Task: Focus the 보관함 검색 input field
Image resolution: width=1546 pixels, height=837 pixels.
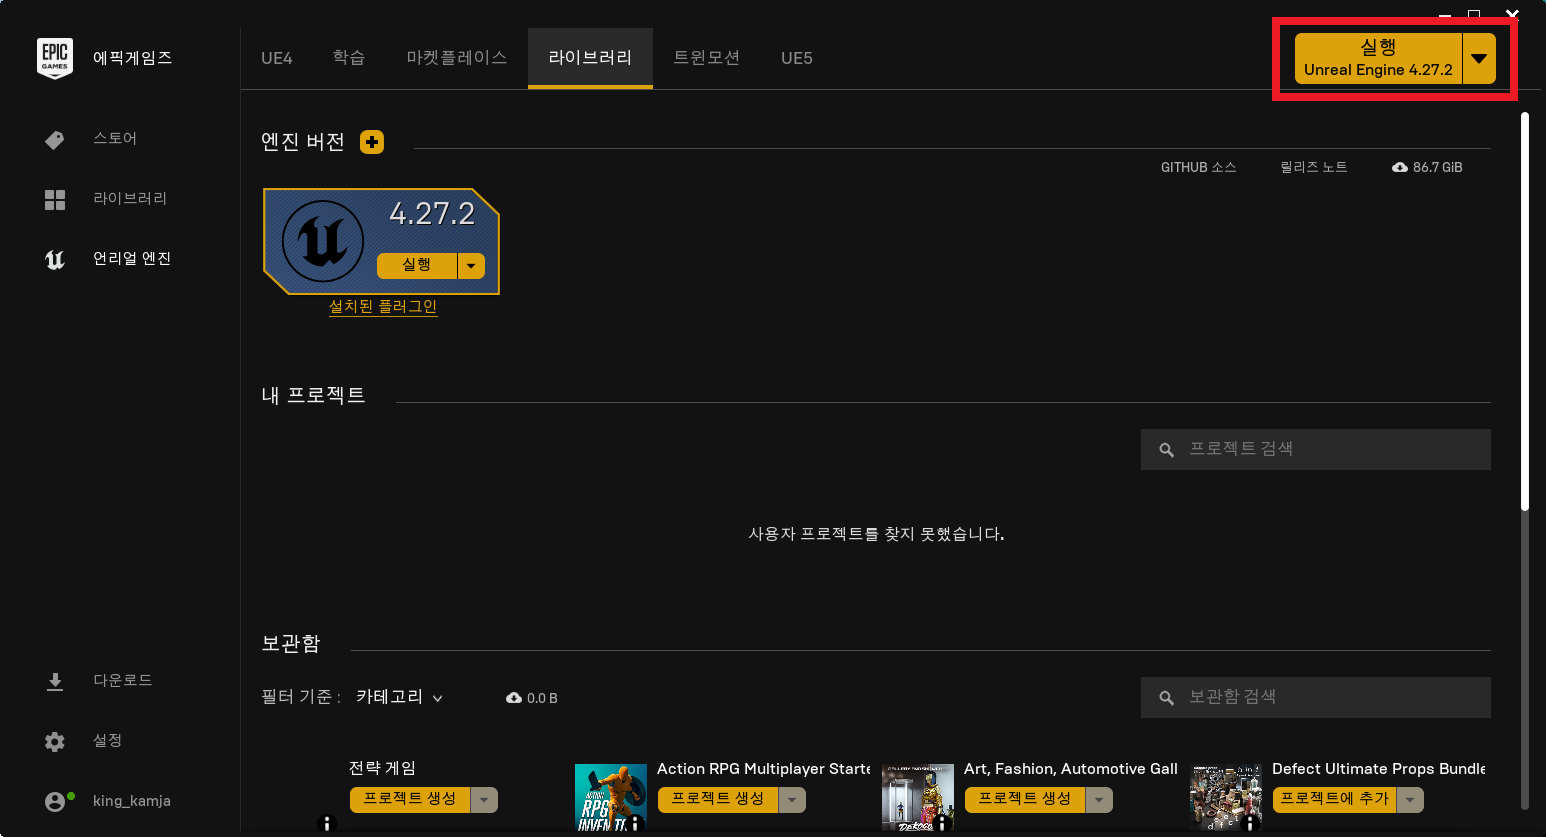Action: [1316, 698]
